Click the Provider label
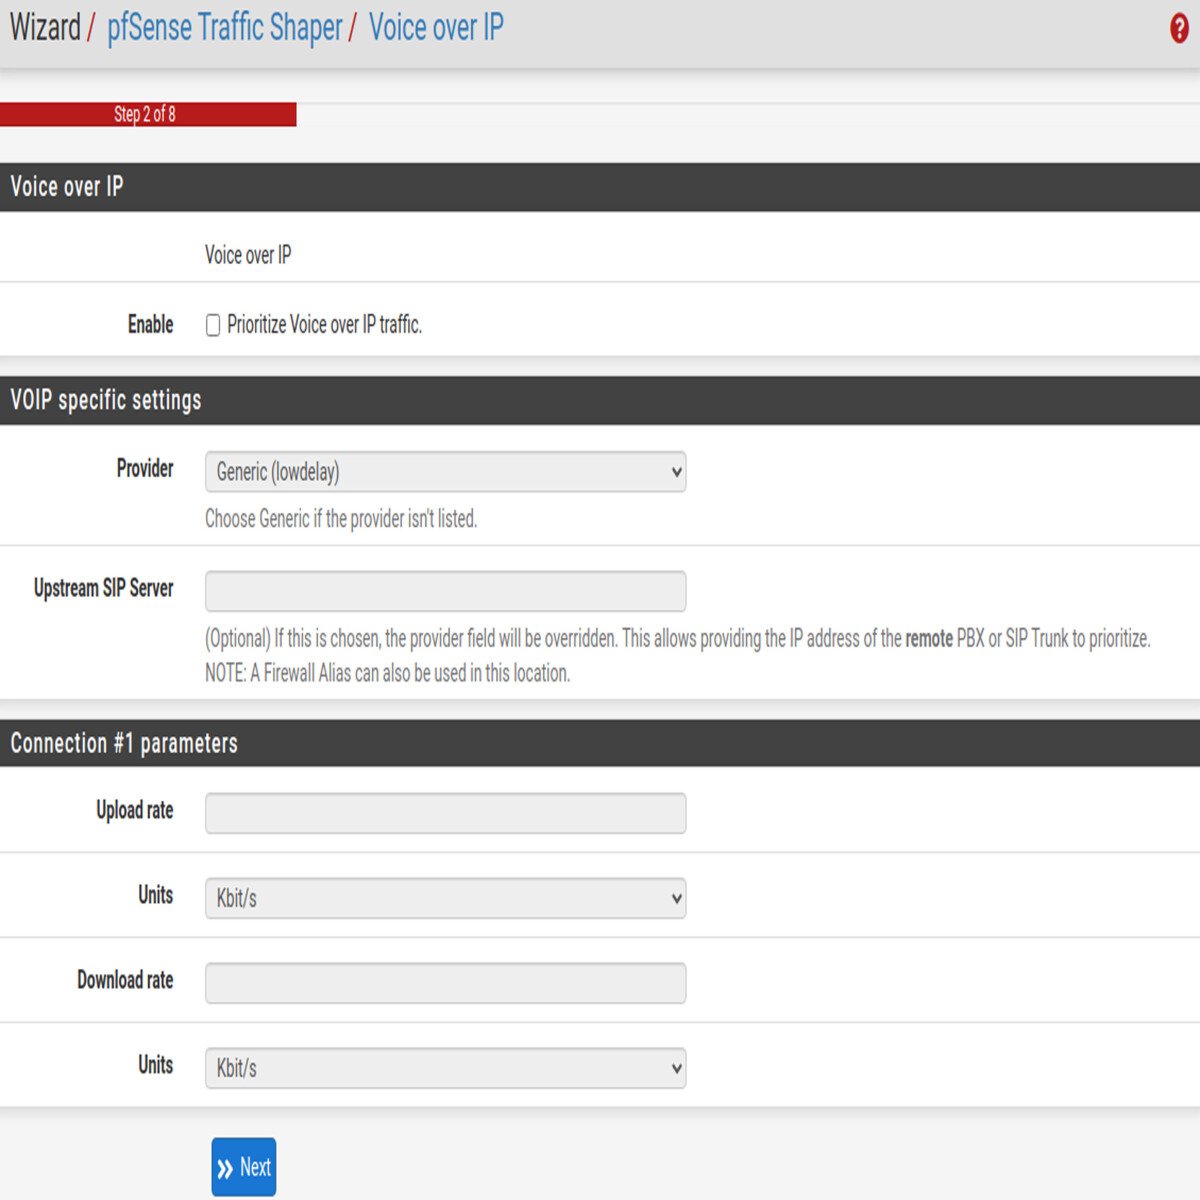The width and height of the screenshot is (1200, 1200). [x=145, y=468]
